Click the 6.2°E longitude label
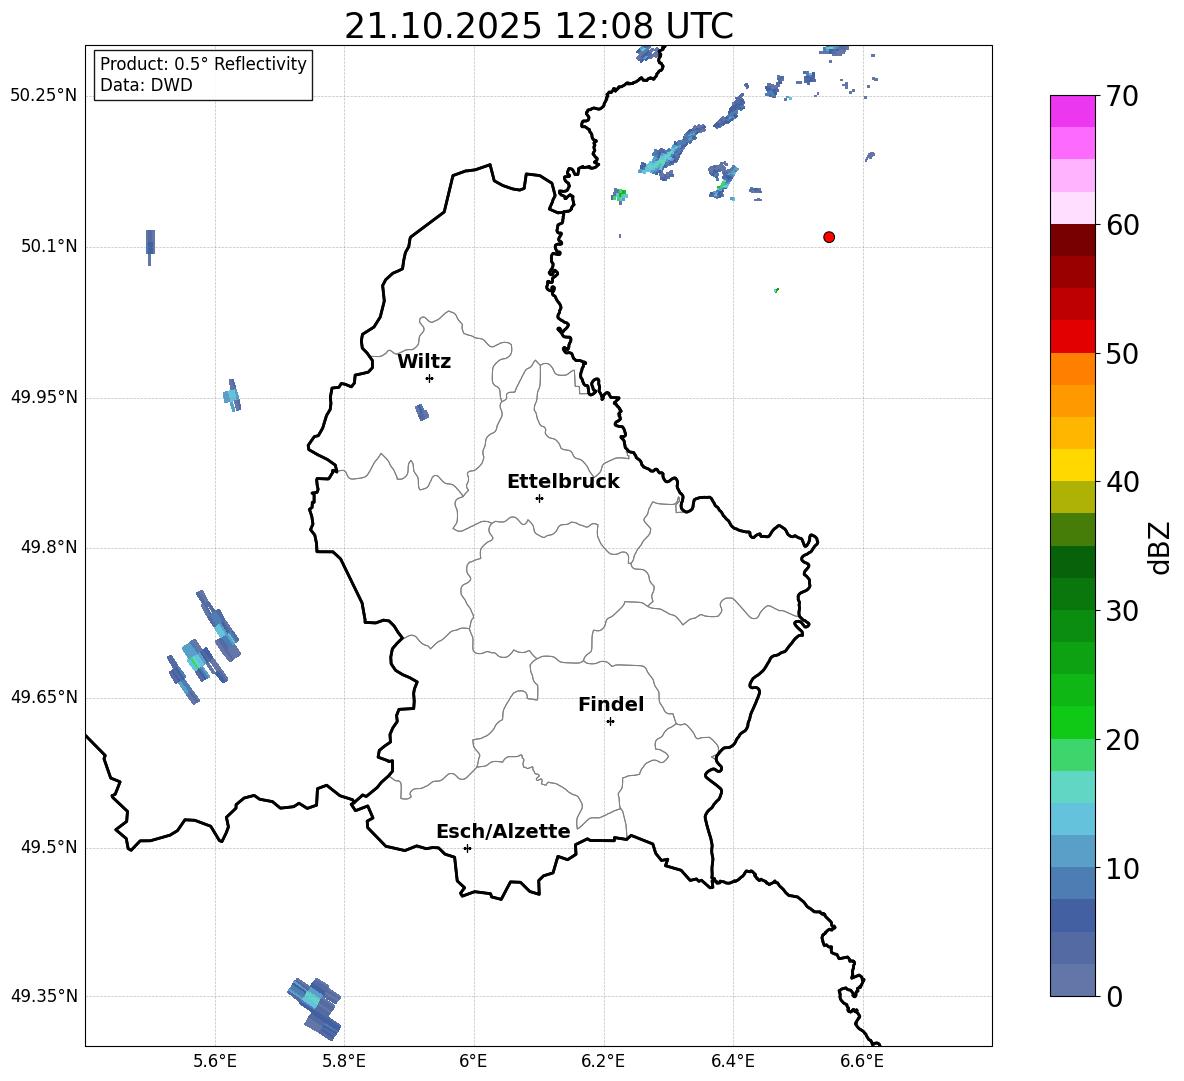The image size is (1184, 1081). click(x=603, y=1061)
